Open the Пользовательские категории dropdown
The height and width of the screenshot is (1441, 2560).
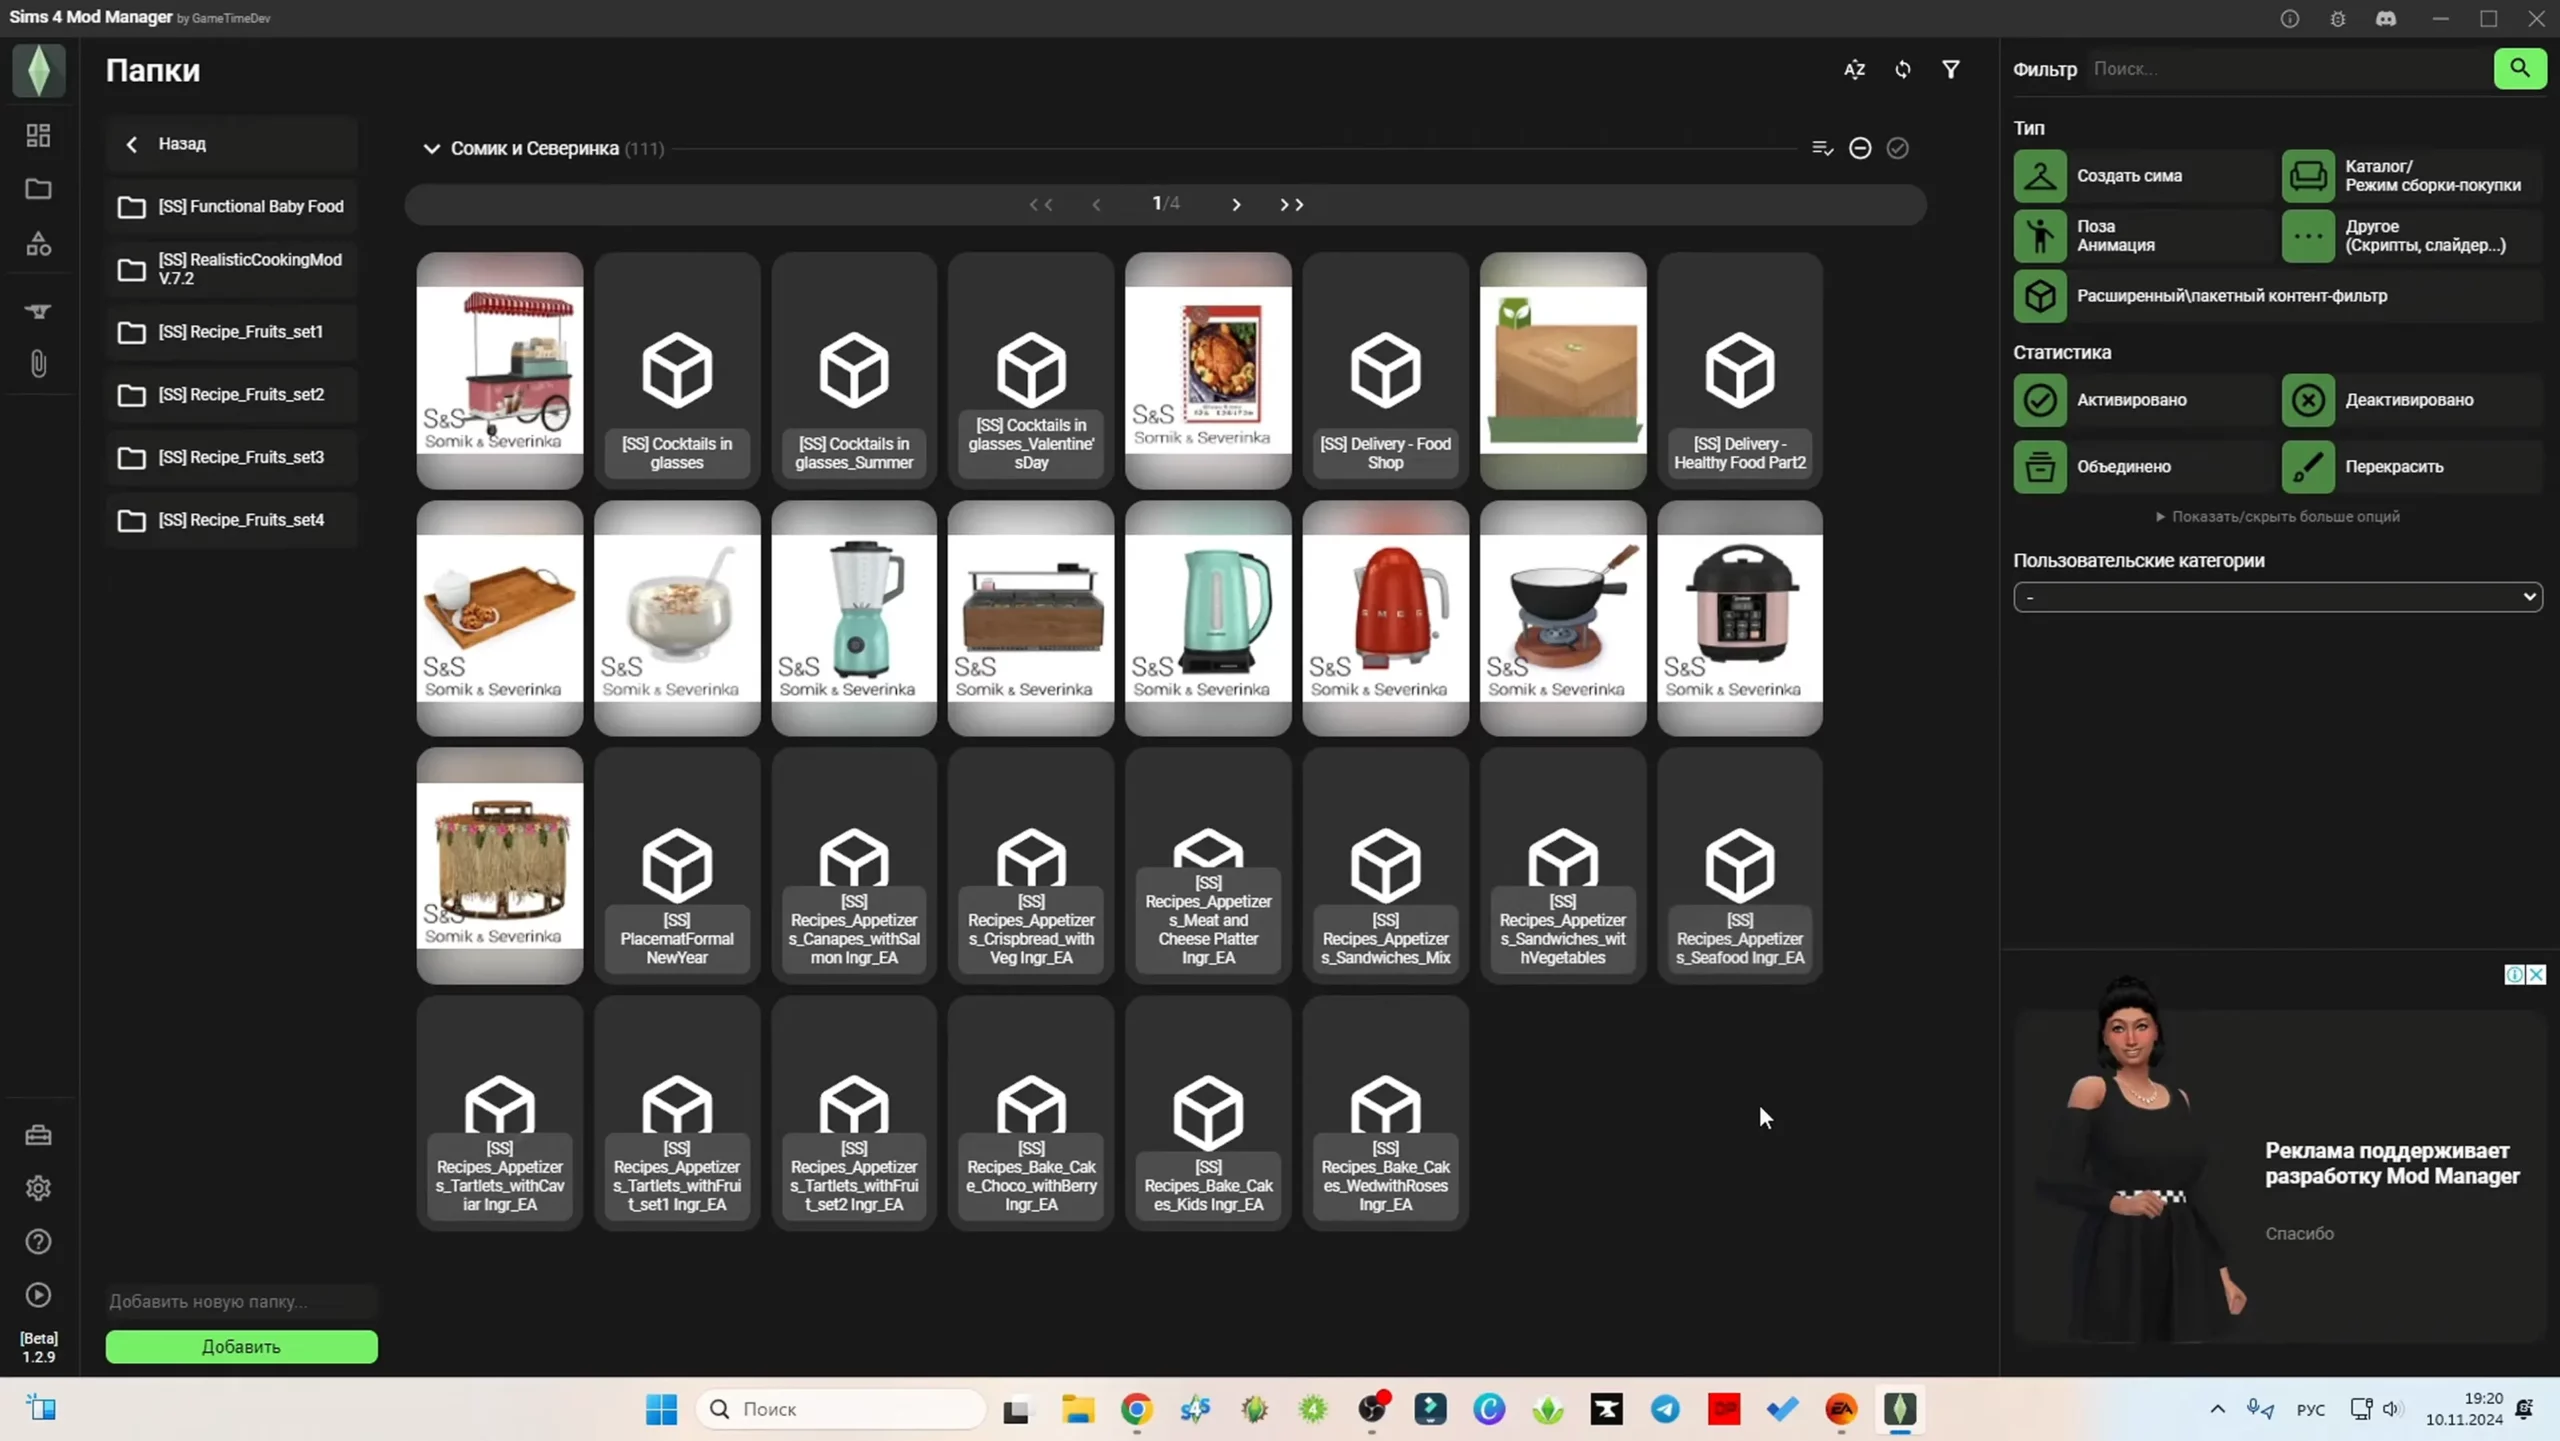[x=2277, y=597]
